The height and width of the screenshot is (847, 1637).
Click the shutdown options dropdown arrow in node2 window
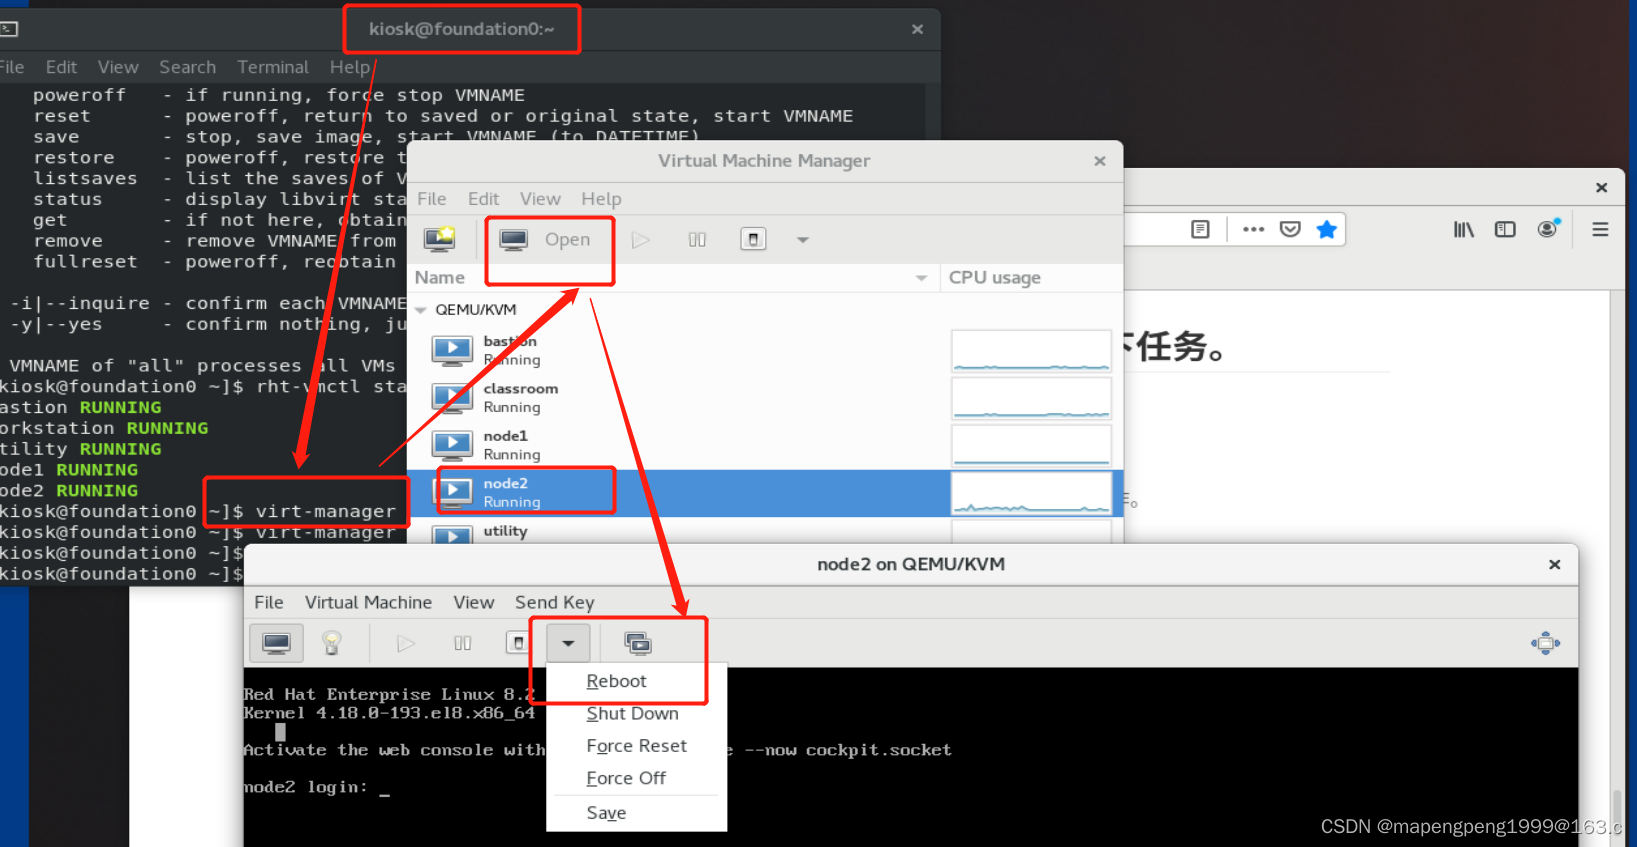568,643
